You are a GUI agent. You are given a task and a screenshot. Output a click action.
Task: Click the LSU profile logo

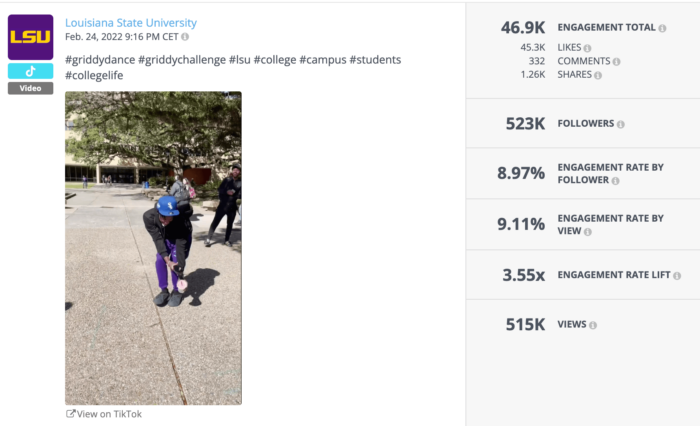click(30, 37)
